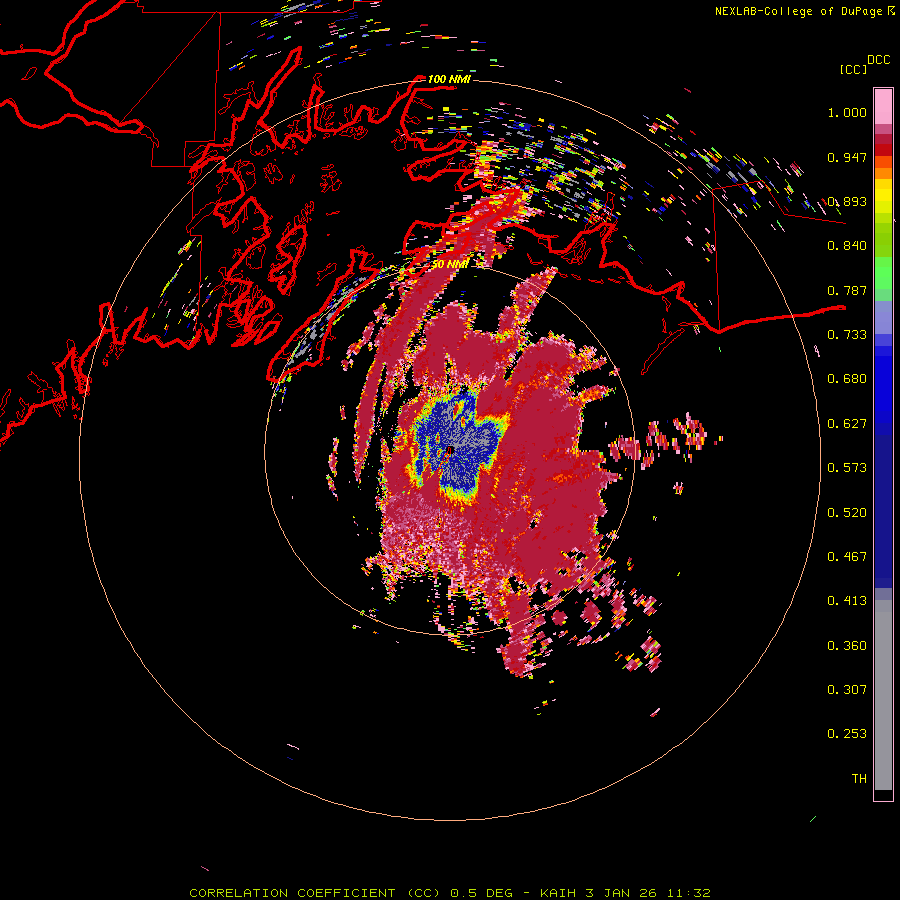Click the 100 NMI range ring label
The image size is (900, 900).
[x=449, y=79]
